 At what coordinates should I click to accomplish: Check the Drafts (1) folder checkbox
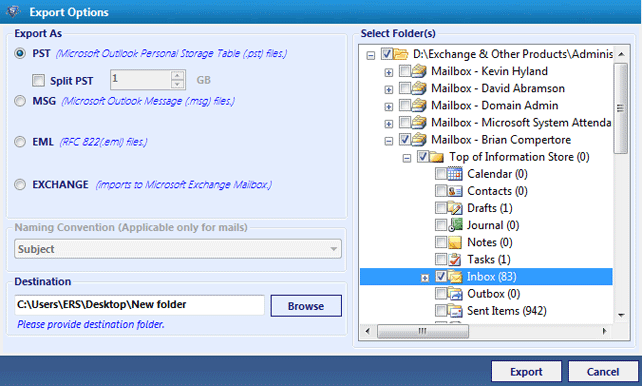(x=441, y=208)
